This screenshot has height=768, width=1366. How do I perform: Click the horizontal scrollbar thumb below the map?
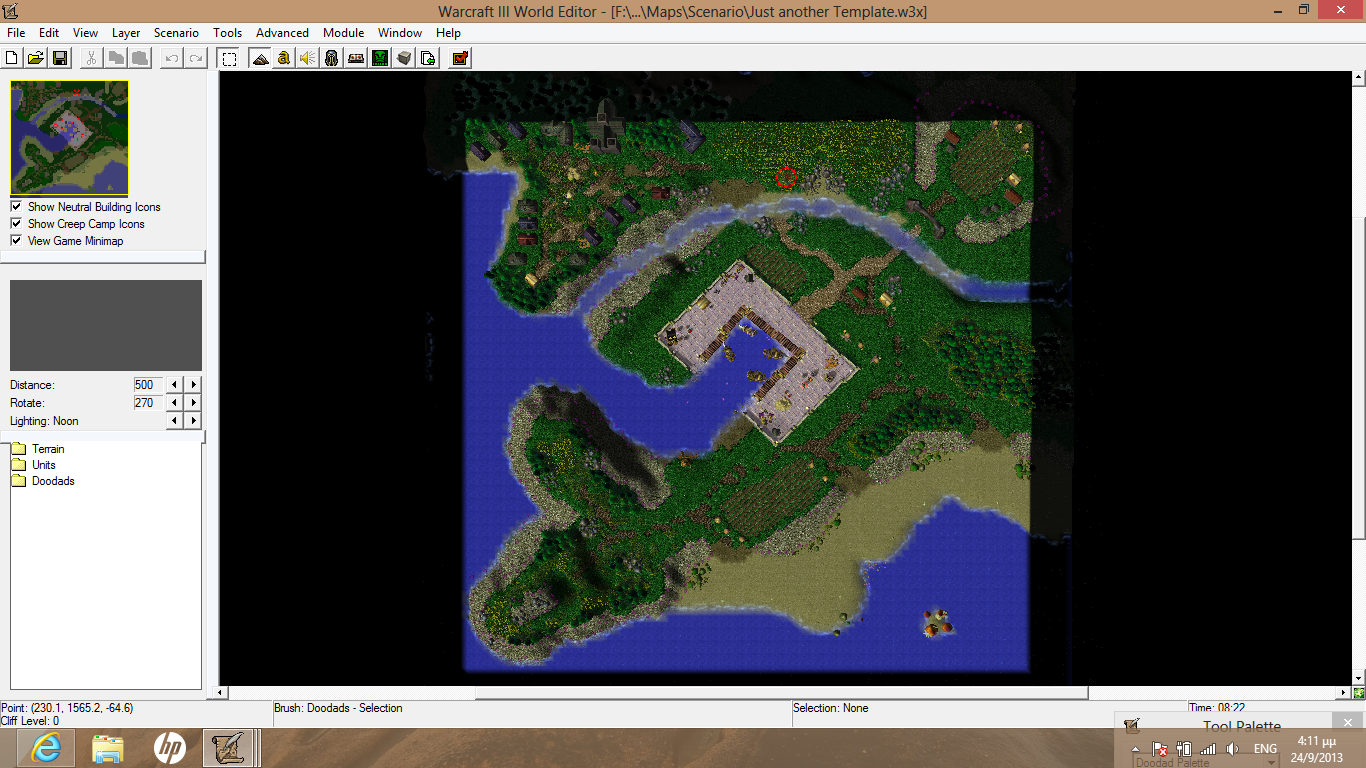[x=781, y=692]
